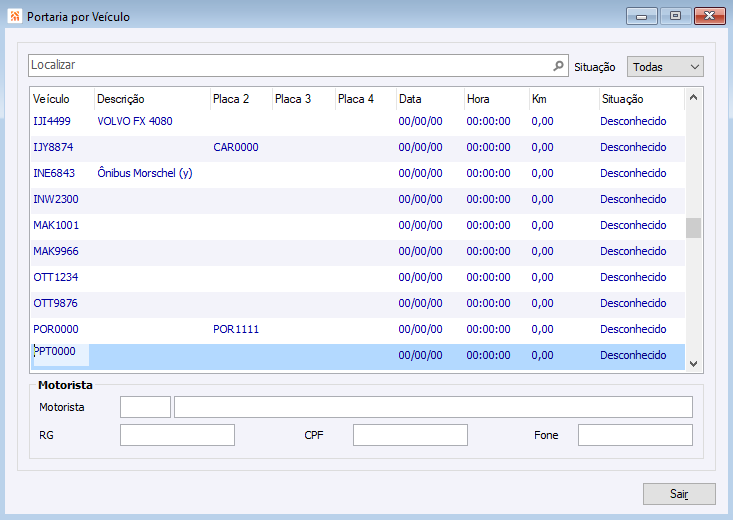This screenshot has height=520, width=733.
Task: Click the RG input field
Action: pos(177,435)
